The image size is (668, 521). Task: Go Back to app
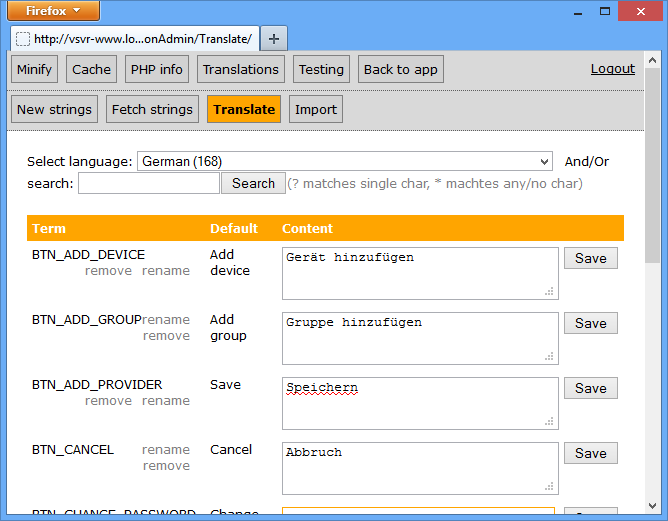400,69
